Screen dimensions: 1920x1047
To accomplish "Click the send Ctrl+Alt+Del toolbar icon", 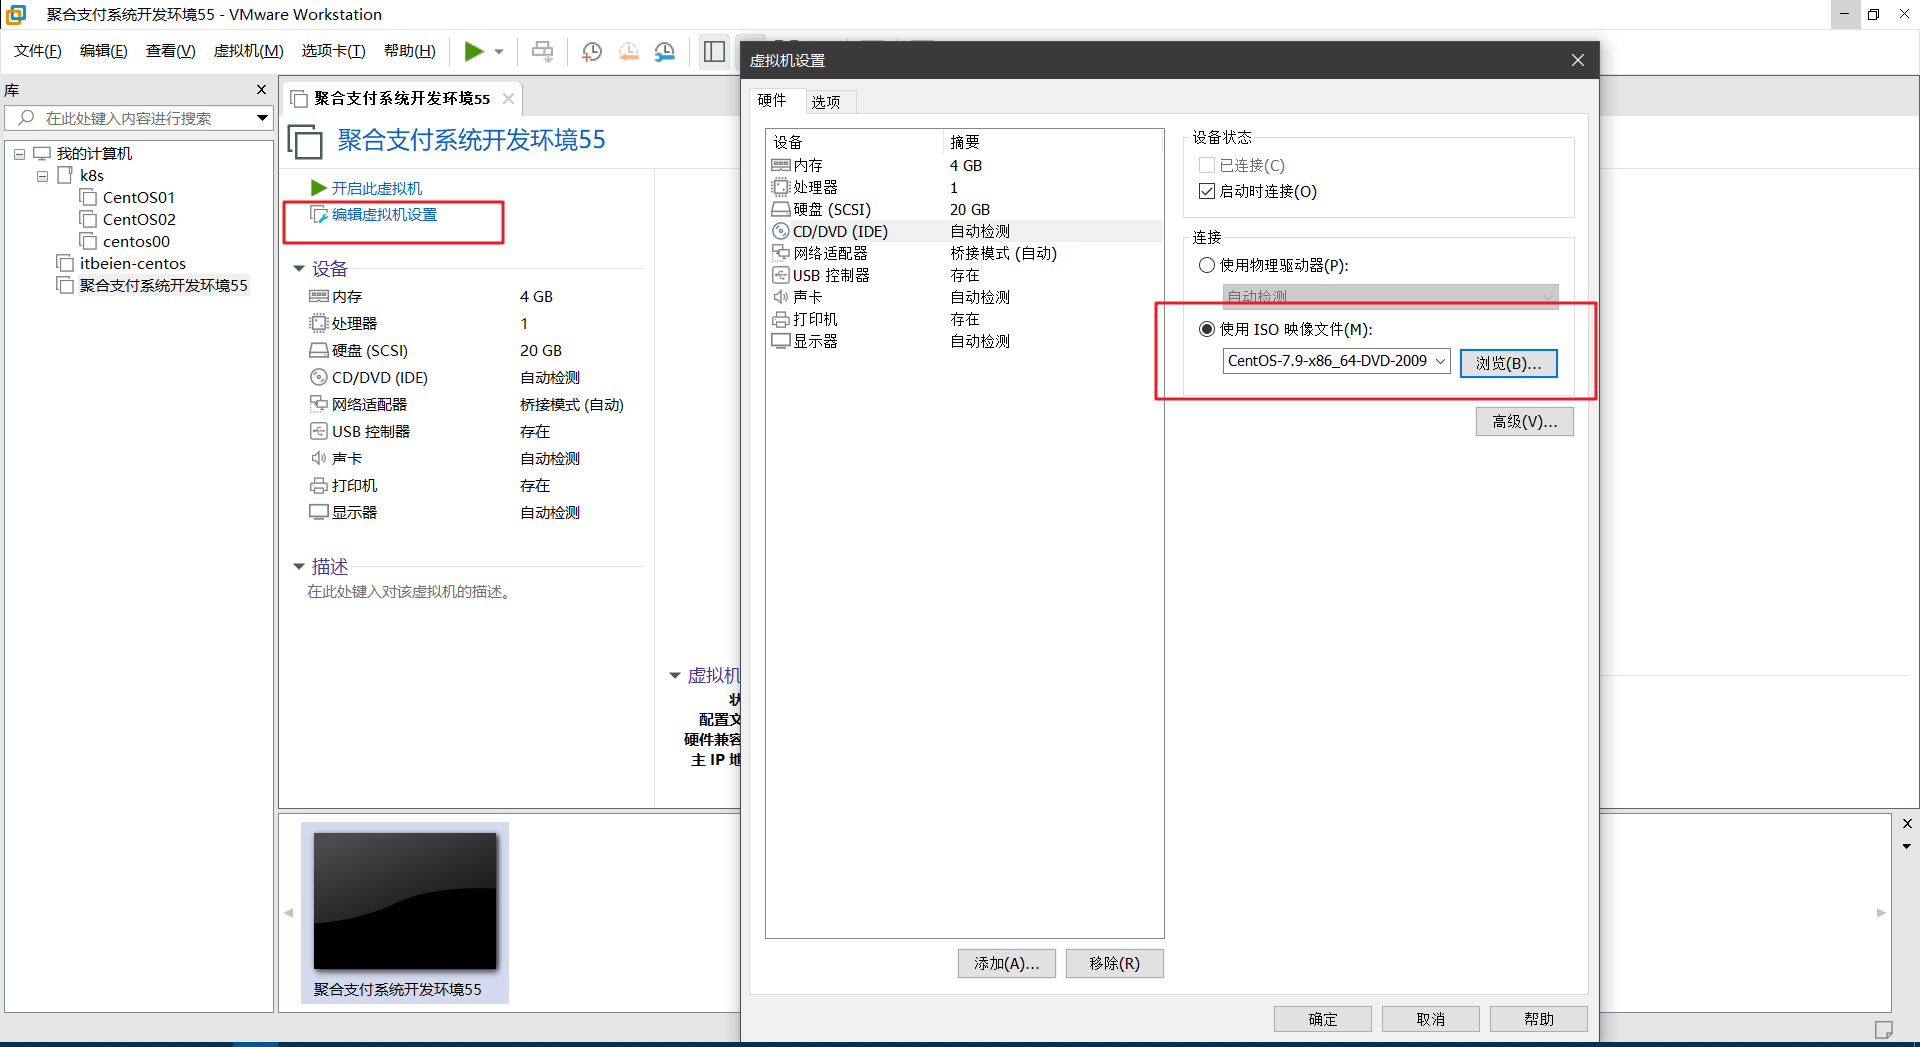I will point(542,51).
